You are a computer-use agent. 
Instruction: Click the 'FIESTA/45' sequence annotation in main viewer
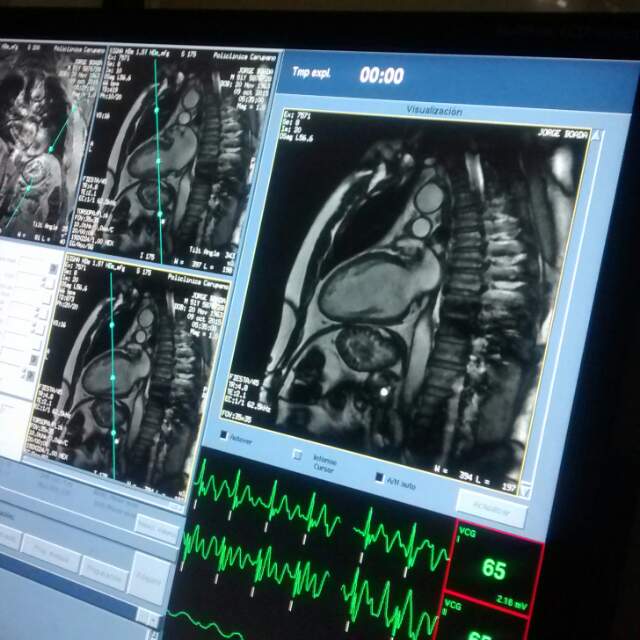[244, 378]
